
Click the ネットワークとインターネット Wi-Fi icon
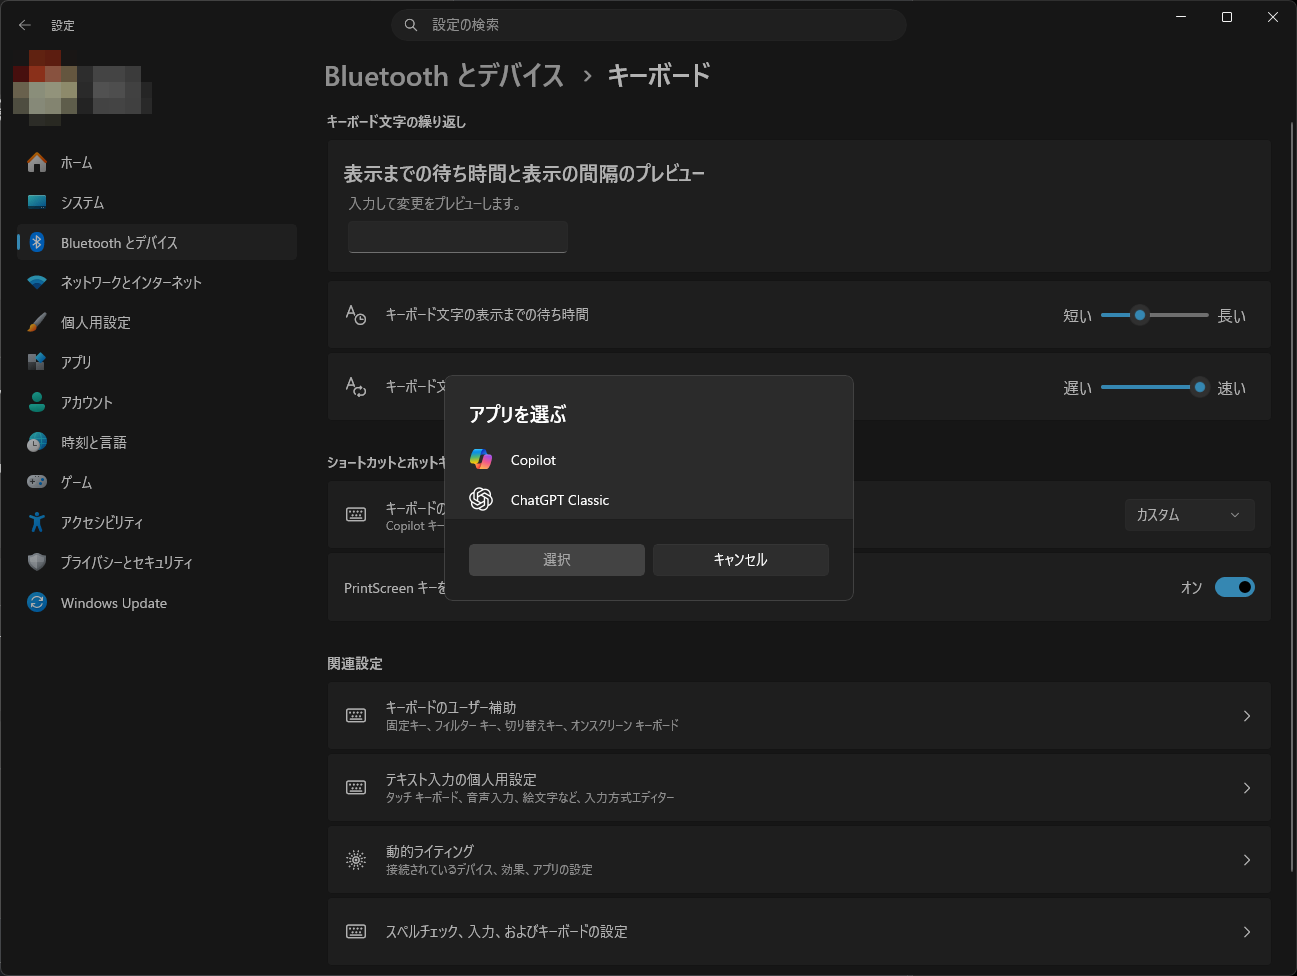tap(37, 282)
